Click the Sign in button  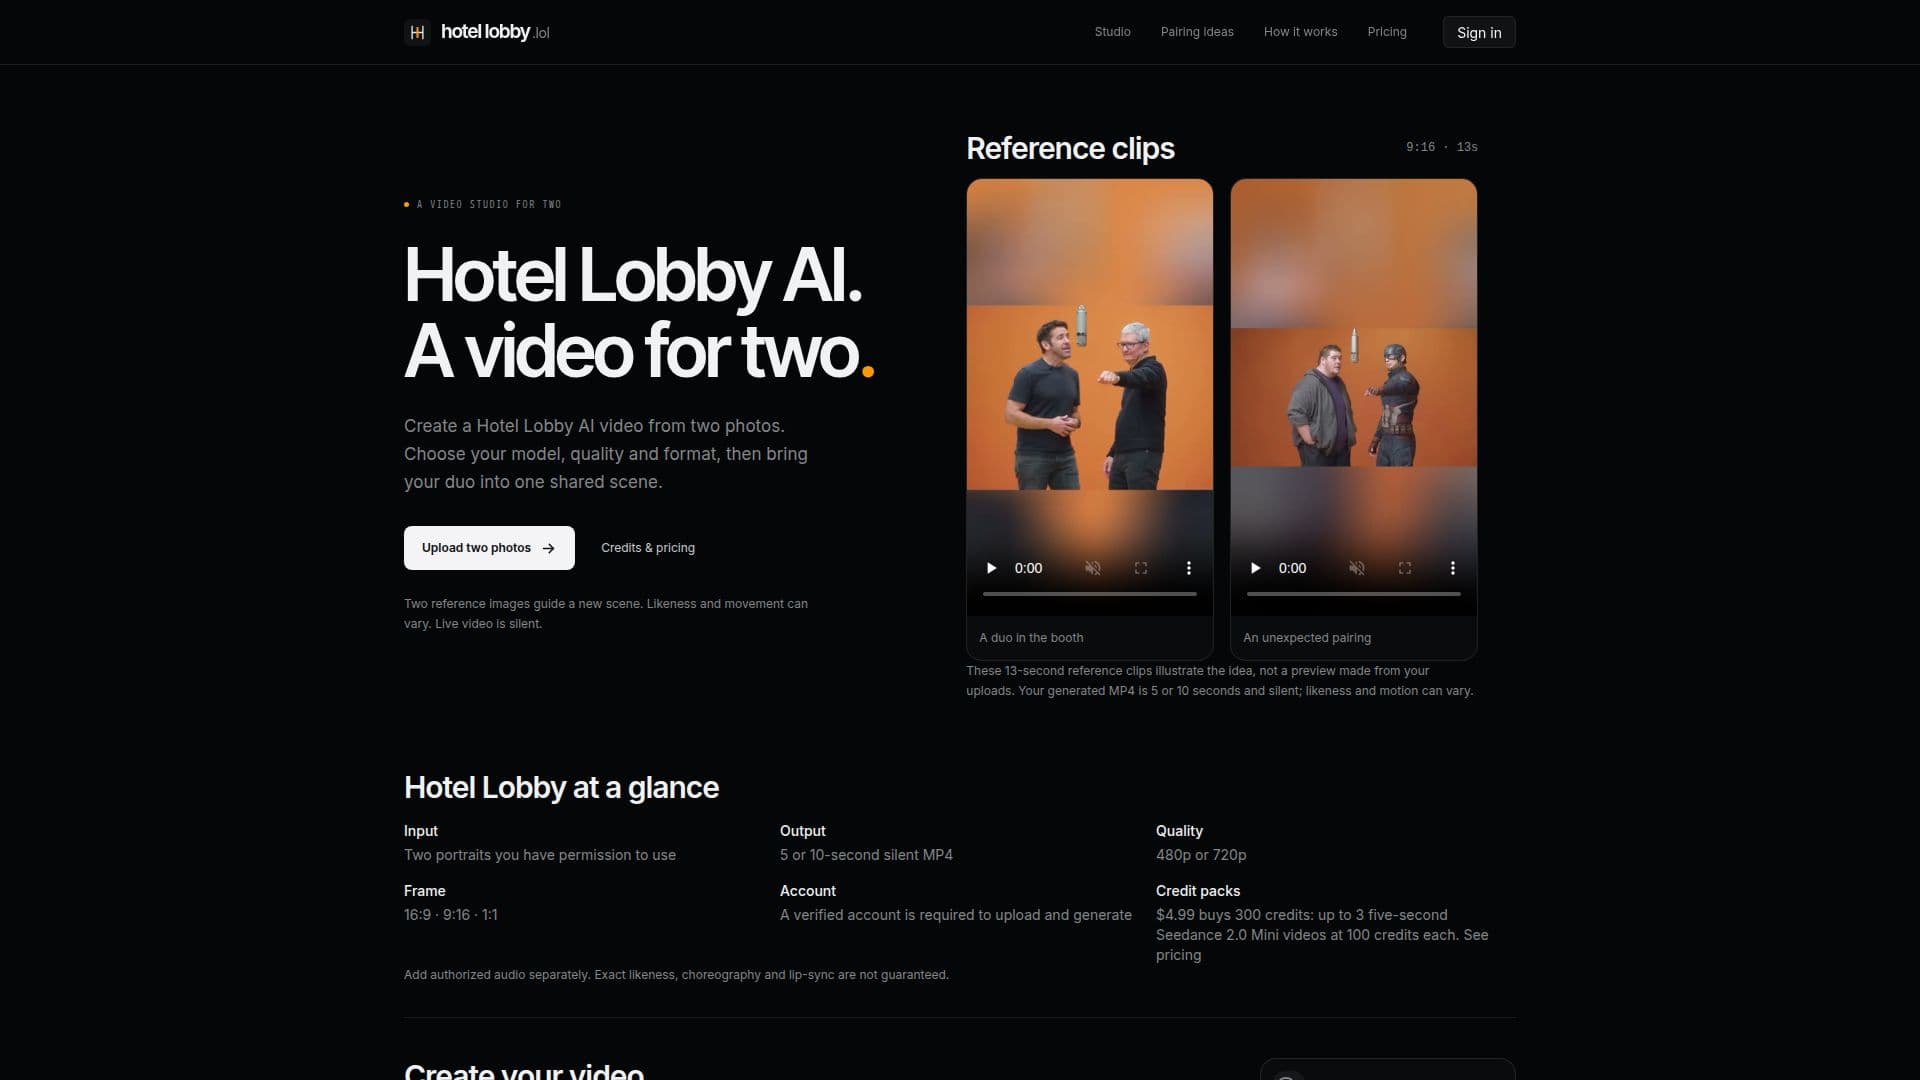1479,32
